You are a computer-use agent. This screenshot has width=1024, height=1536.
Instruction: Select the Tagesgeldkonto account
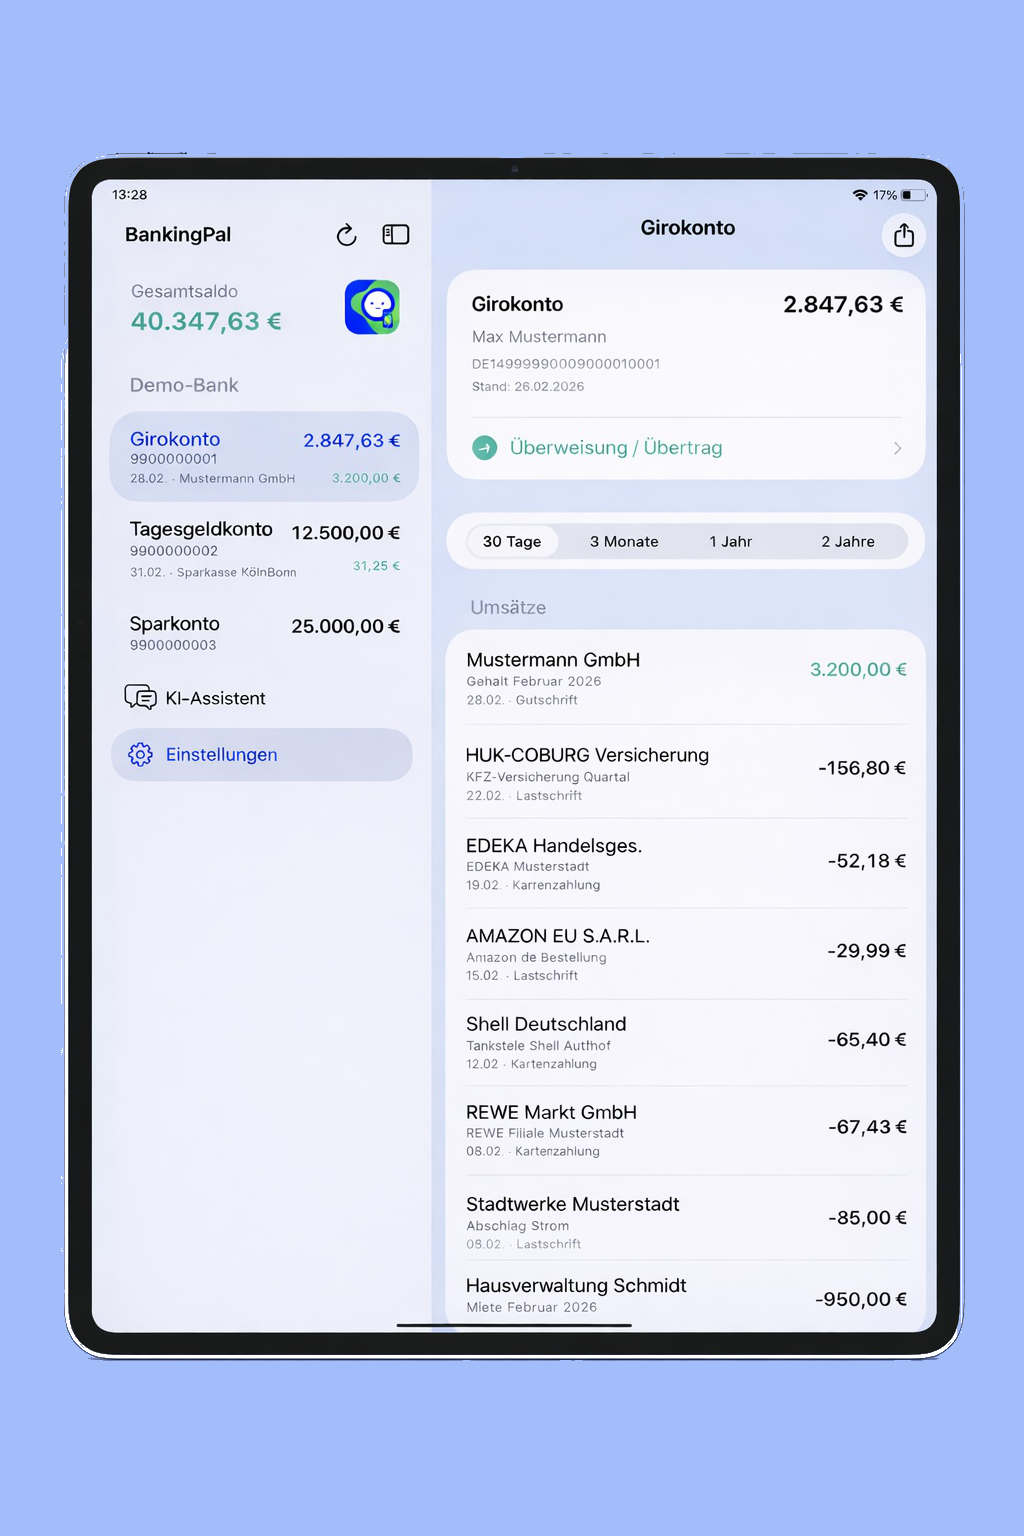[263, 548]
